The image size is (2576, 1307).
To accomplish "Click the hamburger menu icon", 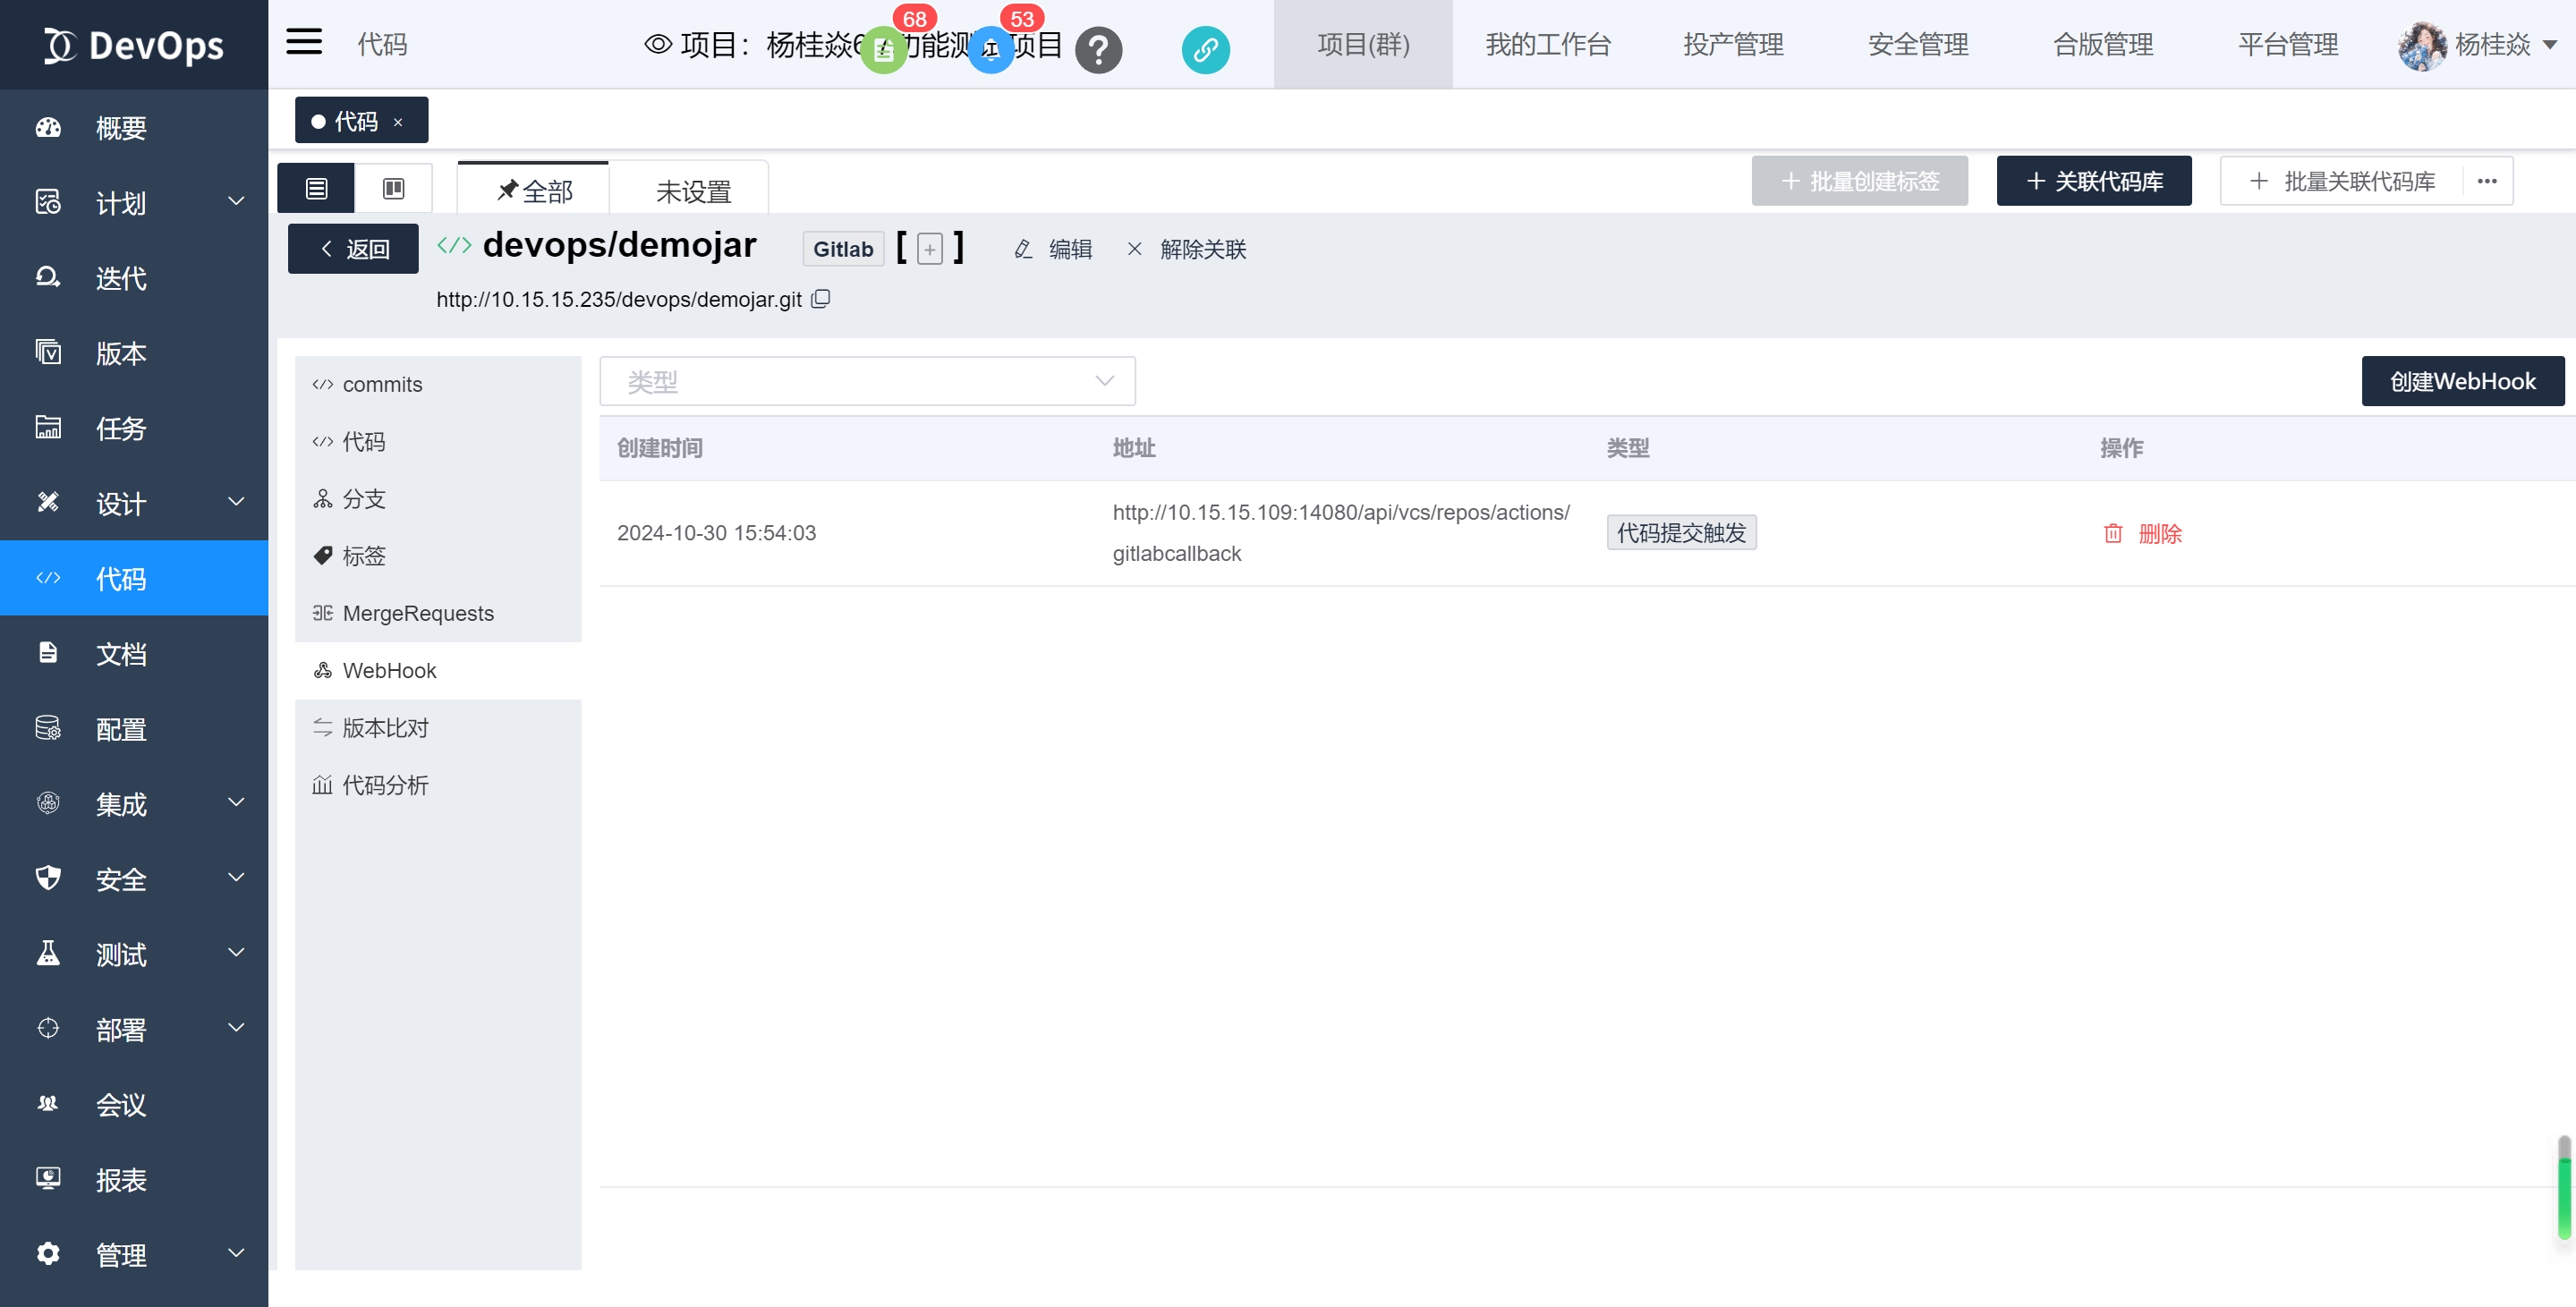I will pos(304,43).
